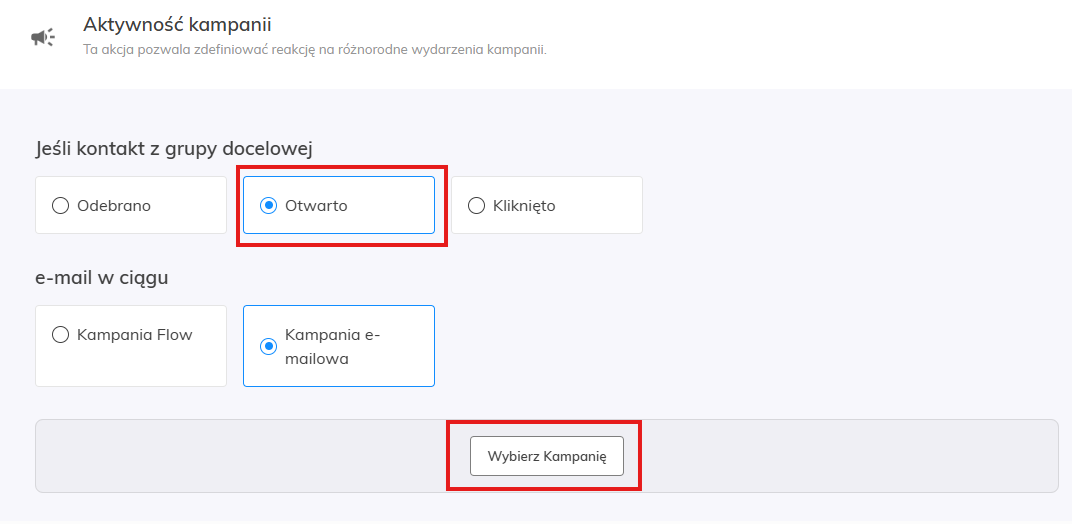Select the Kliknięto radio circle
The image size is (1072, 524).
[476, 206]
